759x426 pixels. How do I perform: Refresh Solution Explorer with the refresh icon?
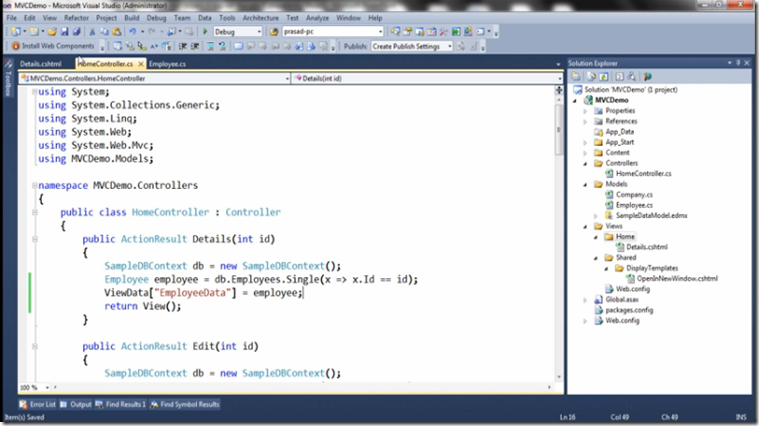coord(604,76)
